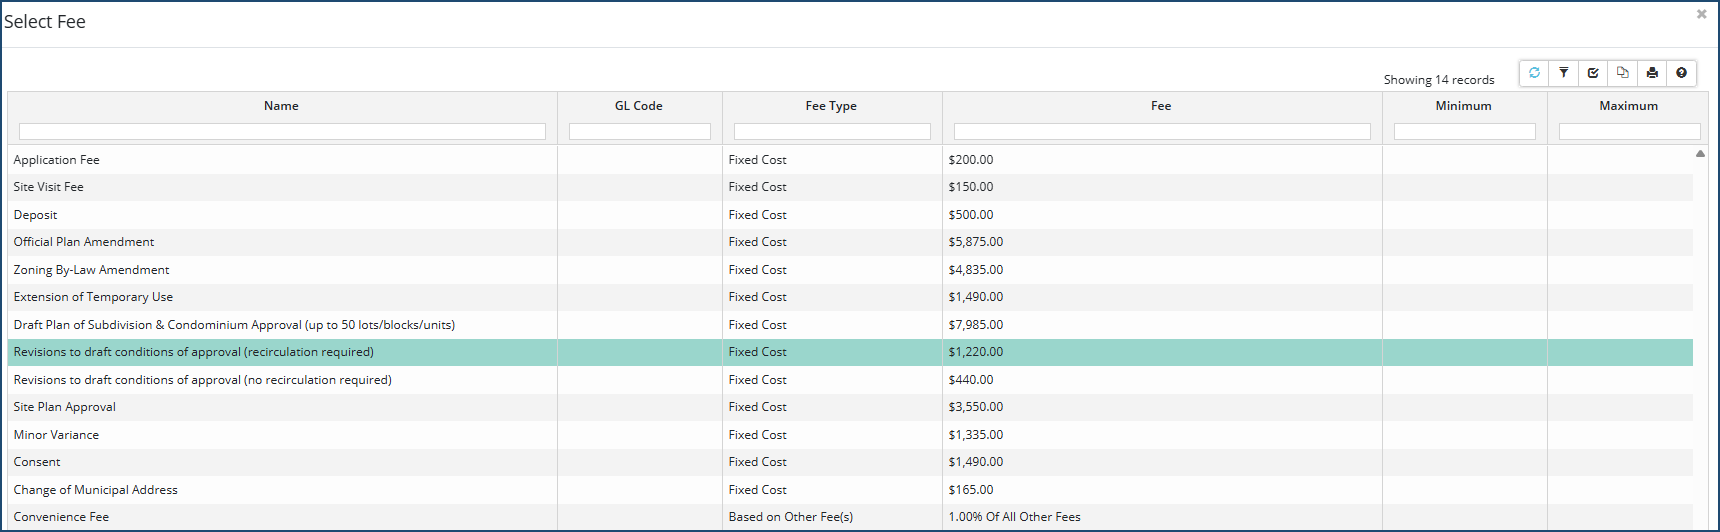The width and height of the screenshot is (1720, 532).
Task: Select the Convenience Fee row
Action: [62, 517]
